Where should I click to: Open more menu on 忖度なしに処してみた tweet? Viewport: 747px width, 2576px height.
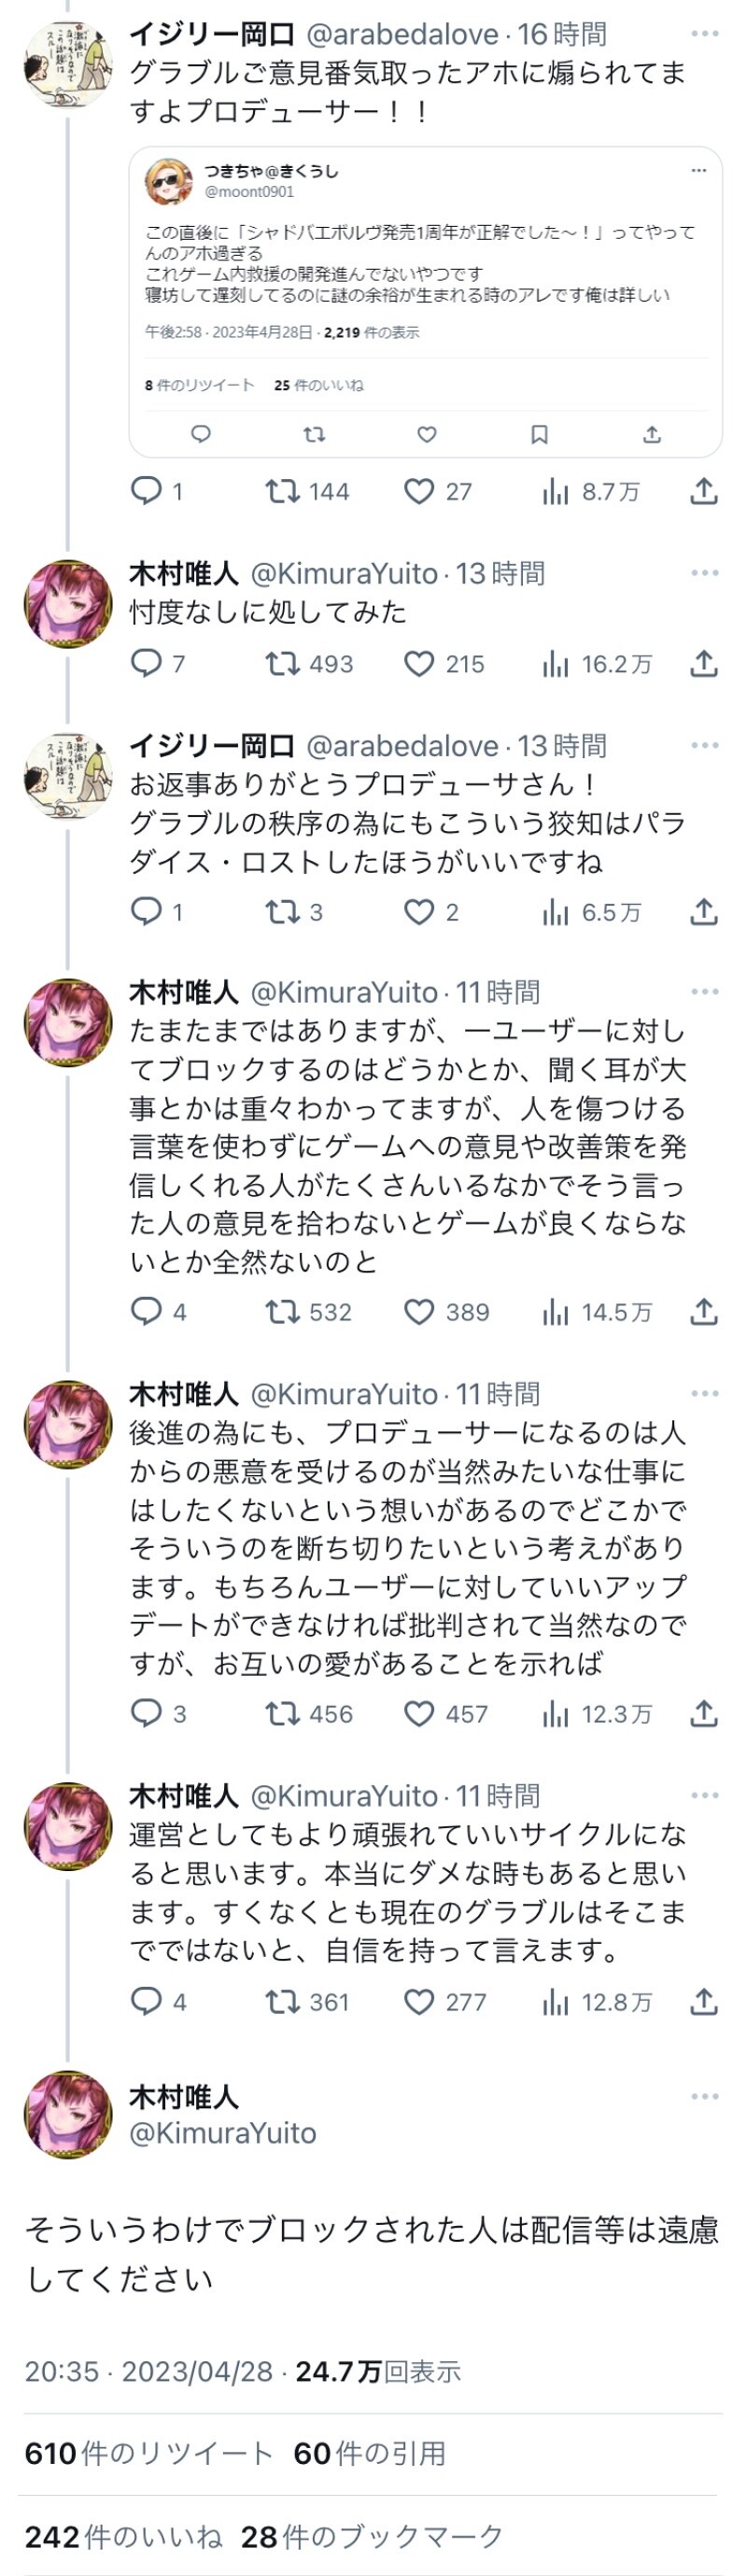(x=704, y=573)
